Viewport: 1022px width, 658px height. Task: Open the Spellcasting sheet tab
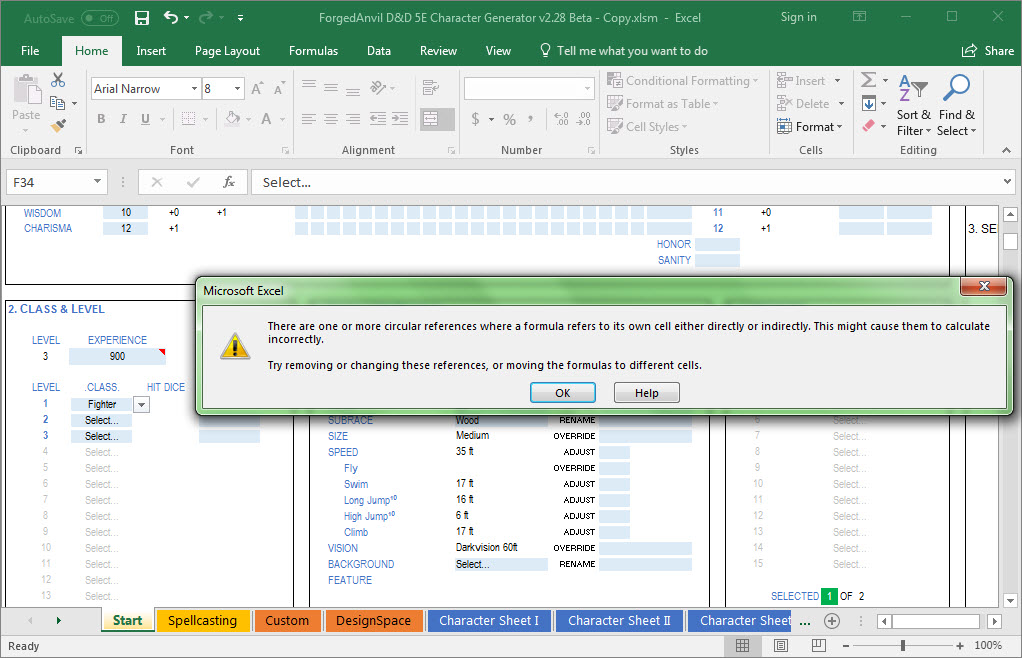pos(203,620)
